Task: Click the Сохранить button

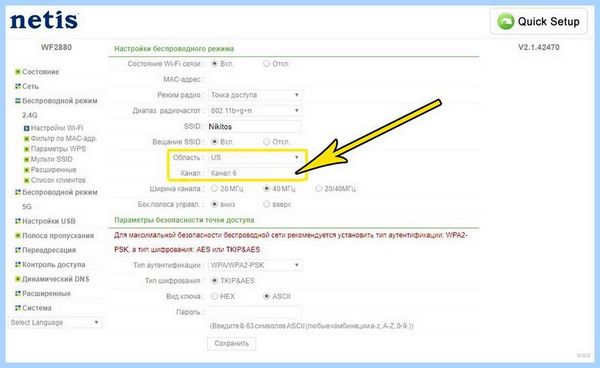Action: click(232, 344)
